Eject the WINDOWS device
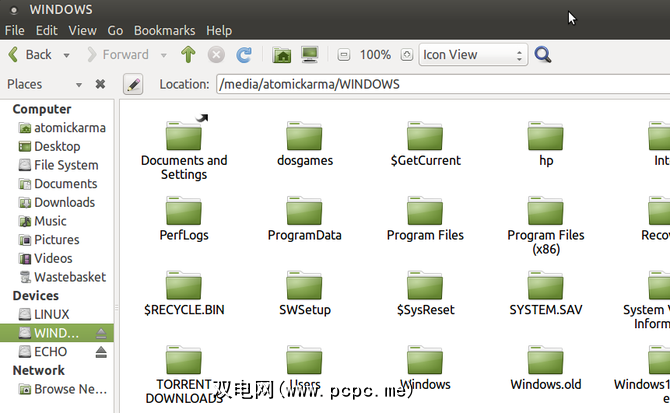 point(101,333)
